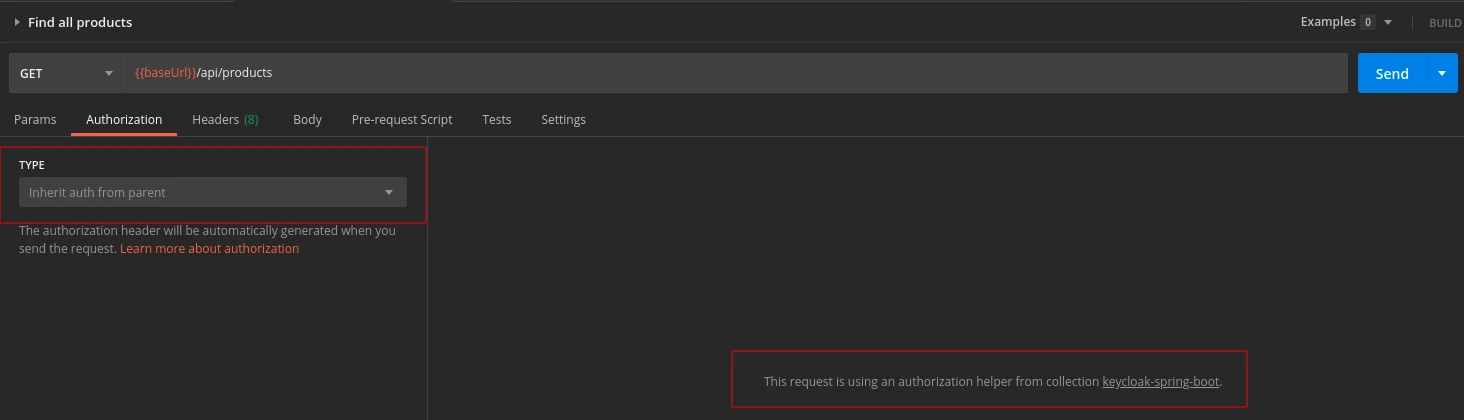Switch to the Params tab

35,119
